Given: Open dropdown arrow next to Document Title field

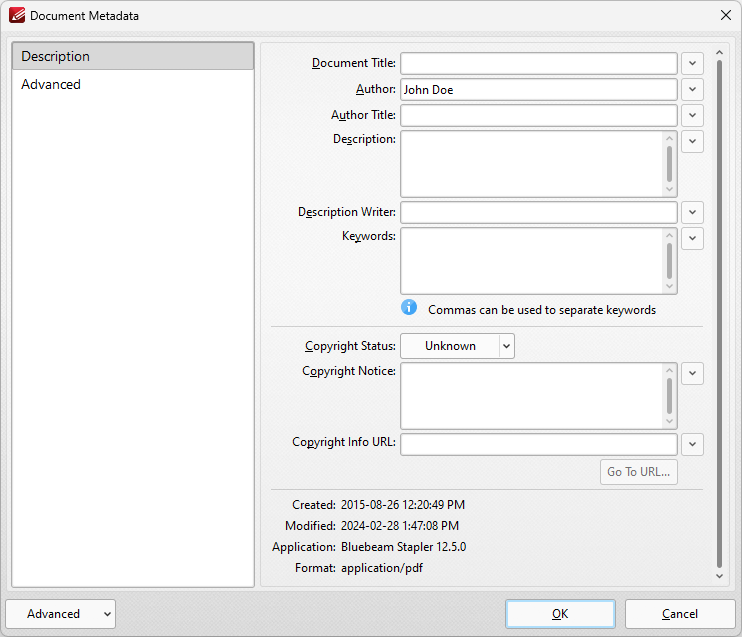Looking at the screenshot, I should [692, 63].
